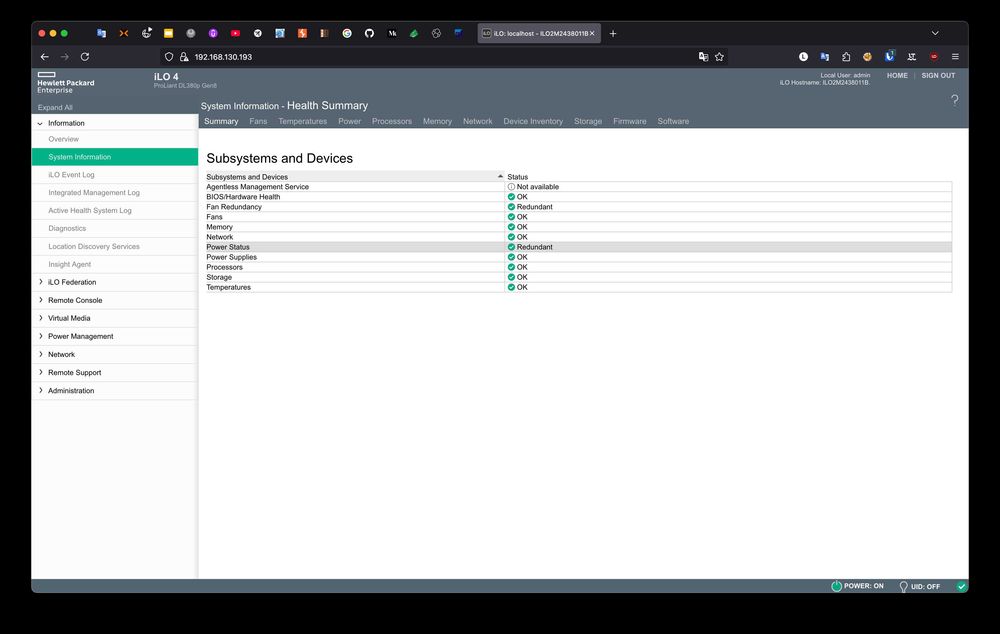Click the clock extension icon in toolbar
The image size is (1000, 634).
pos(803,57)
